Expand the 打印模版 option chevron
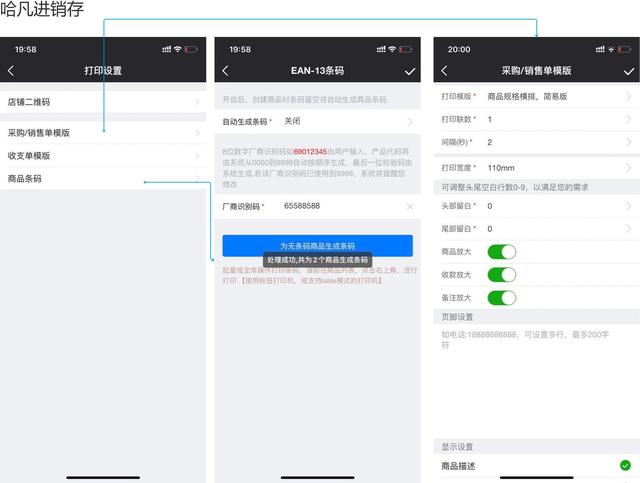Viewport: 640px width, 483px height. click(629, 96)
